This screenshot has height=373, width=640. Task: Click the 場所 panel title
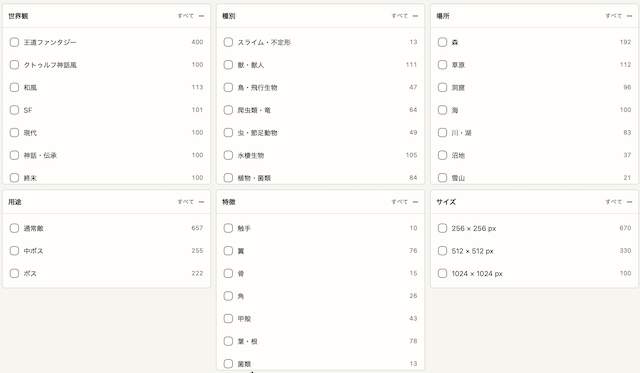coord(443,16)
